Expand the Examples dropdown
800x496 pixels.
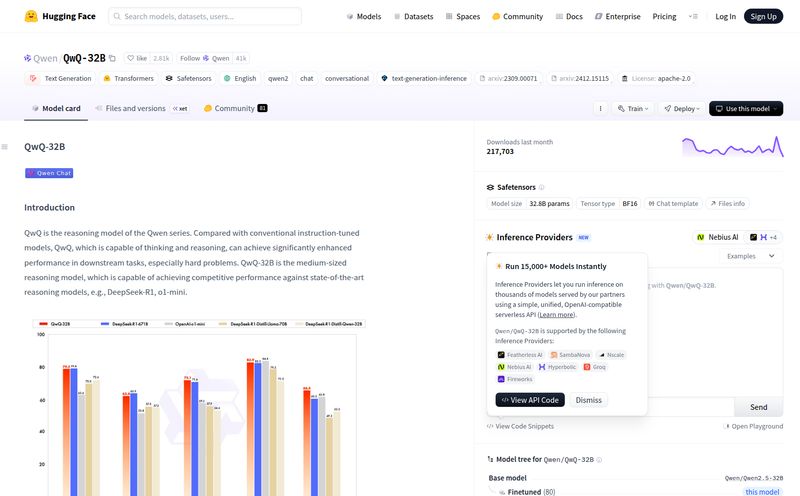pyautogui.click(x=752, y=256)
